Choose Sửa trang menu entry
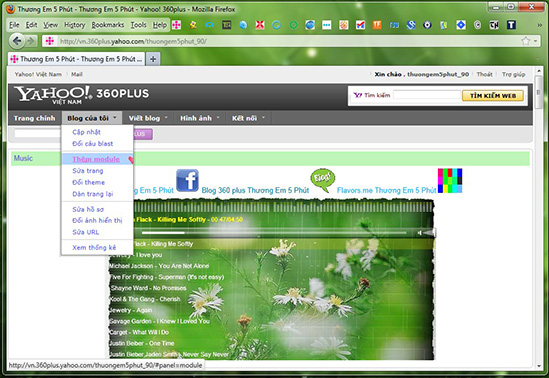The height and width of the screenshot is (378, 549). coord(88,171)
